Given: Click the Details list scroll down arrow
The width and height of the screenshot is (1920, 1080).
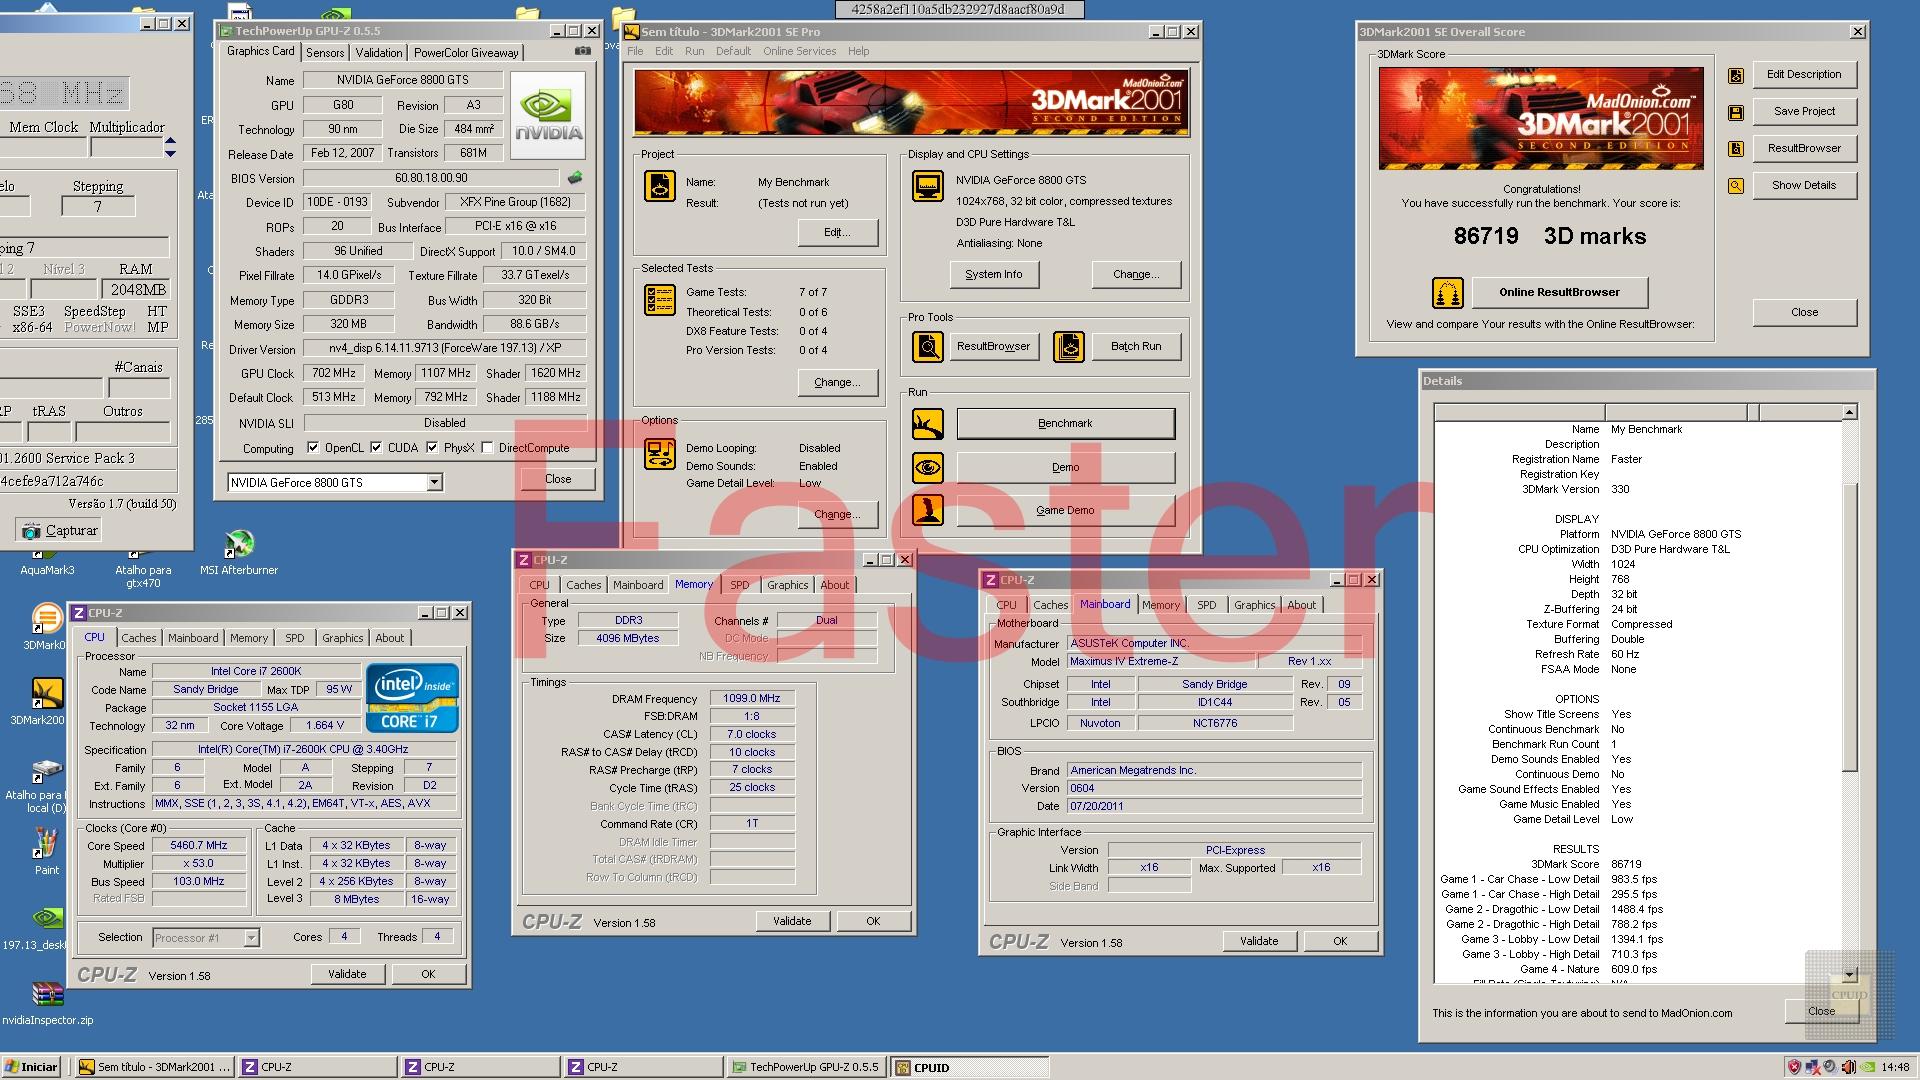Looking at the screenshot, I should tap(1849, 974).
